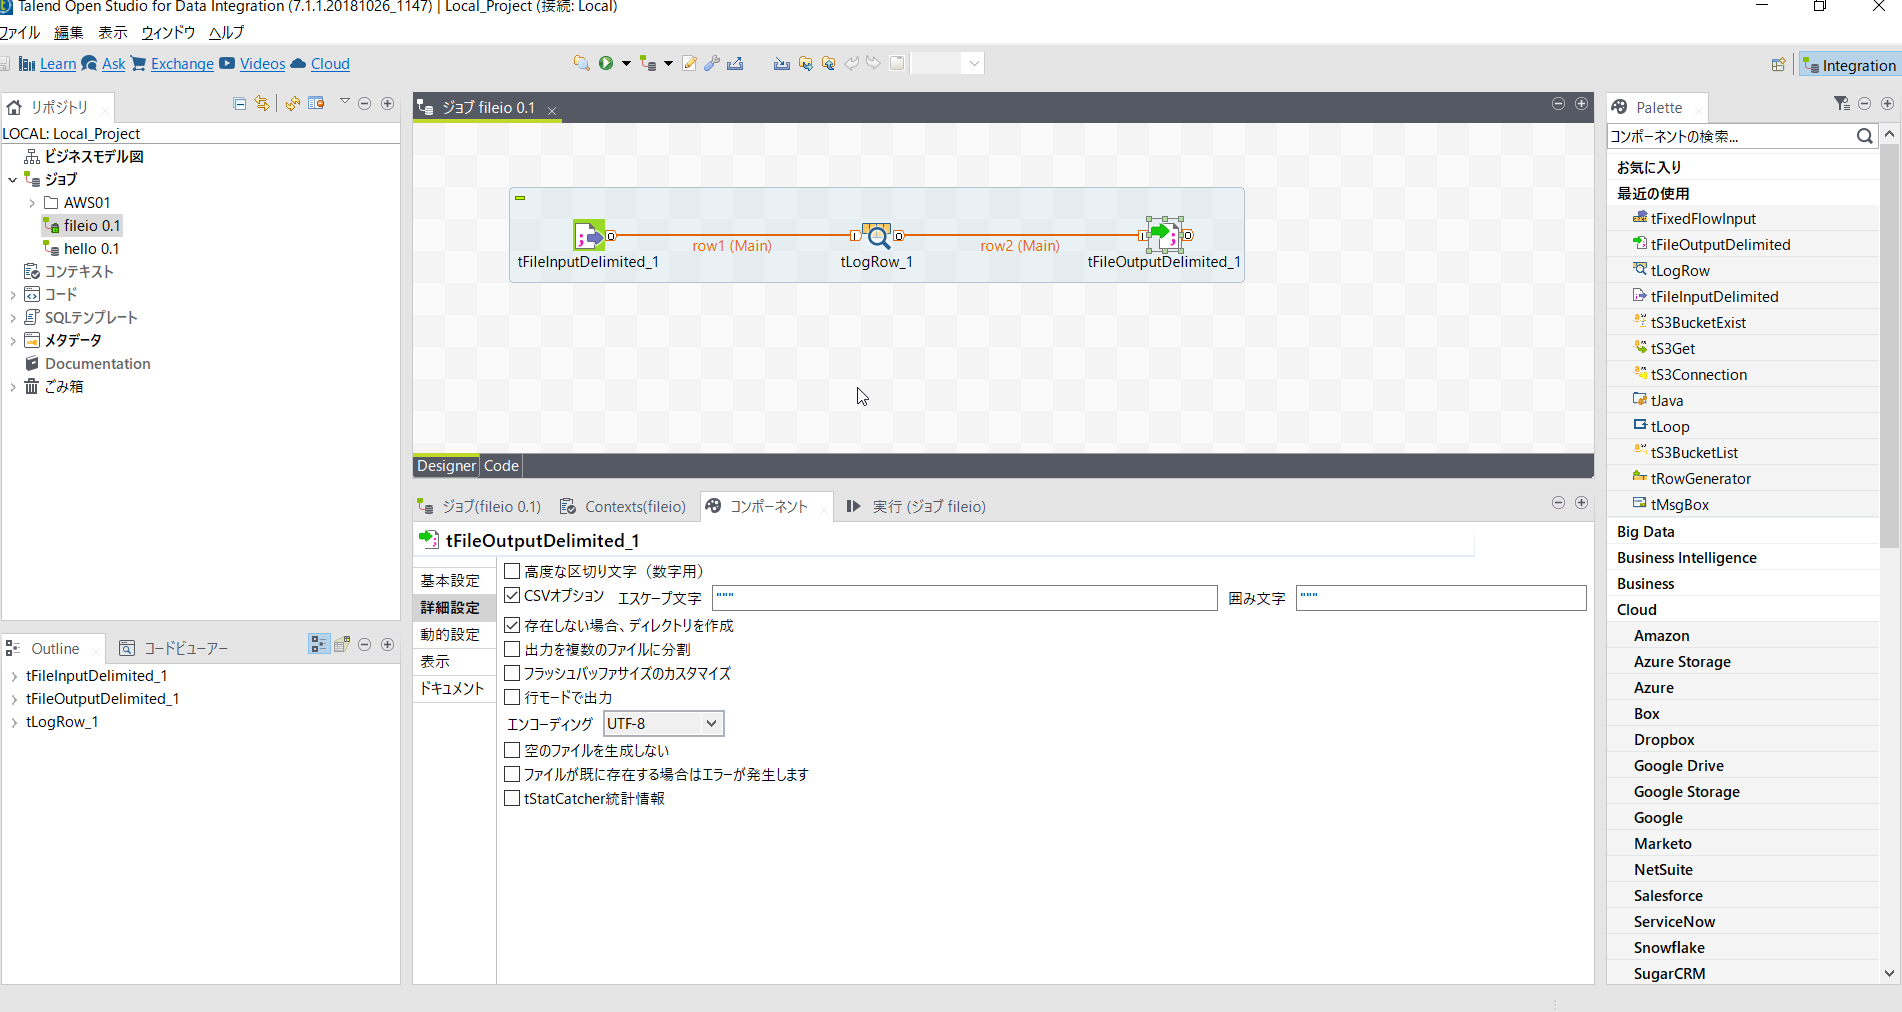Expand メタデータ node
This screenshot has width=1902, height=1012.
(12, 341)
